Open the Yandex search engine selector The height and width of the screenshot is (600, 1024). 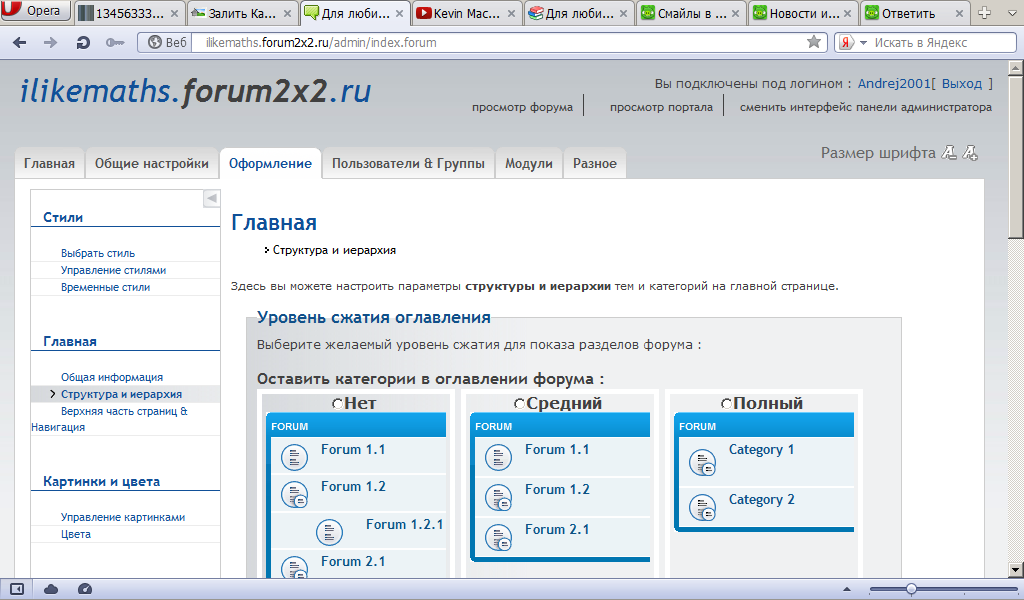click(852, 42)
